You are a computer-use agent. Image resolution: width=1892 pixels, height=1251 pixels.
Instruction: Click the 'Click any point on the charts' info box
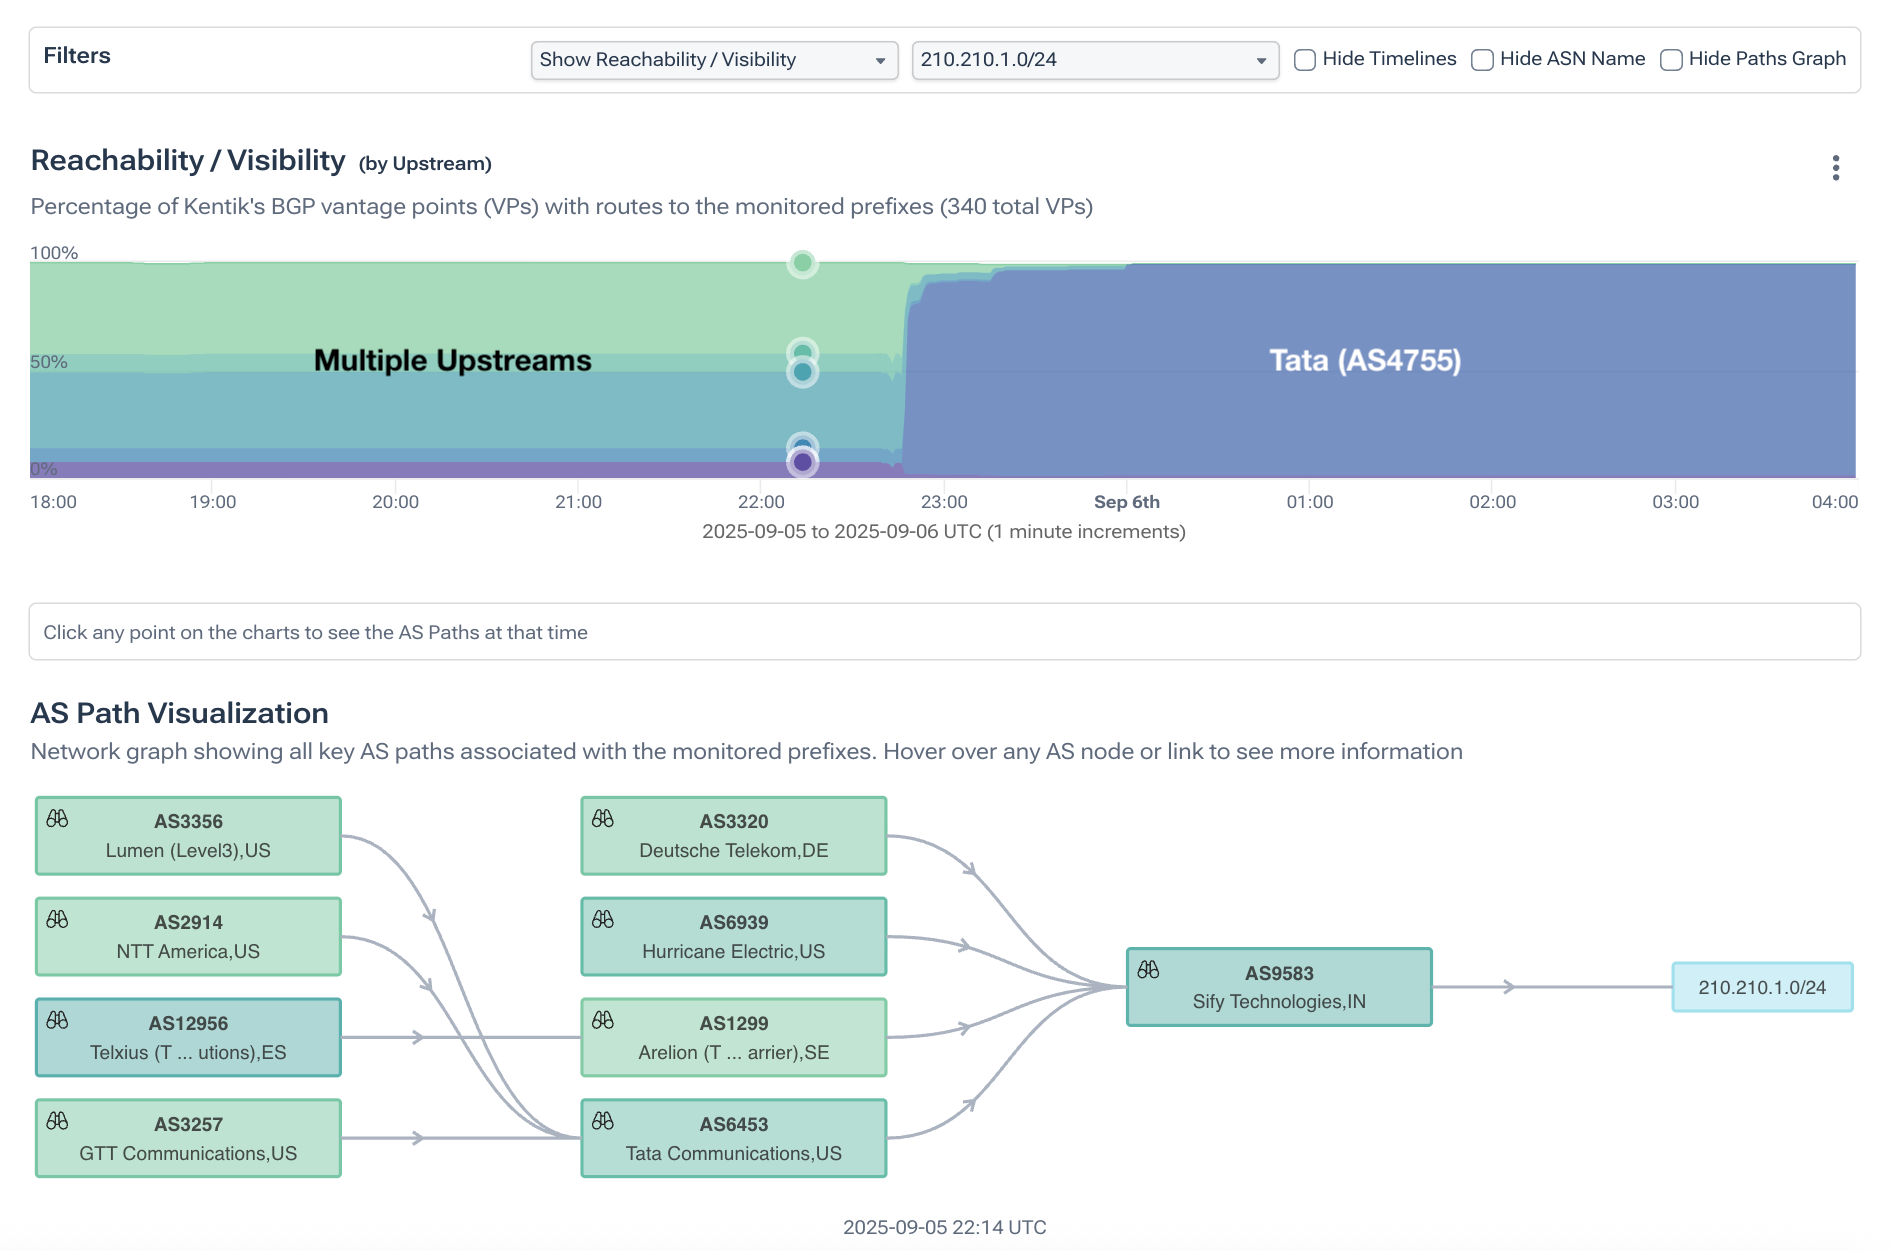point(944,632)
